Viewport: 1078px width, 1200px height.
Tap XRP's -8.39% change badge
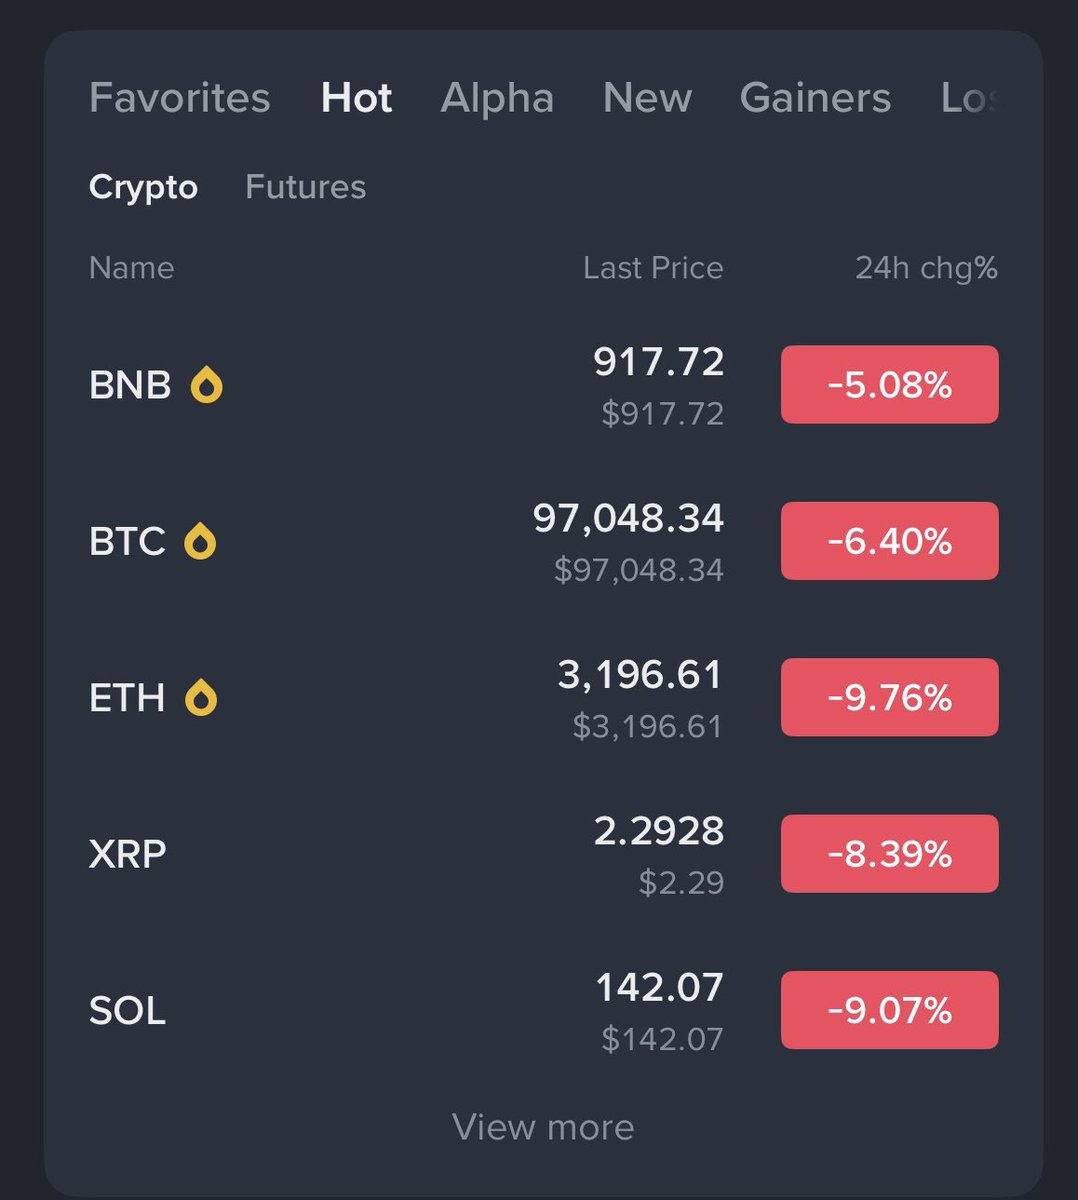[889, 854]
